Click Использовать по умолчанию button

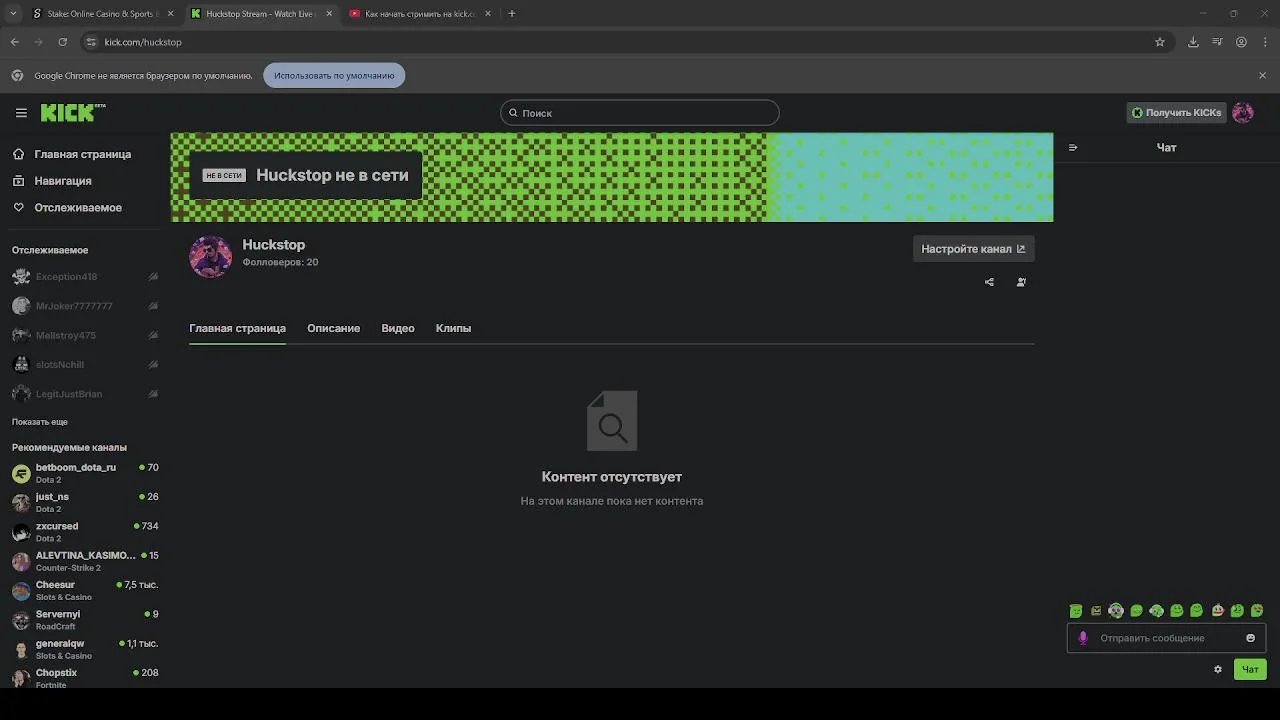coord(334,75)
